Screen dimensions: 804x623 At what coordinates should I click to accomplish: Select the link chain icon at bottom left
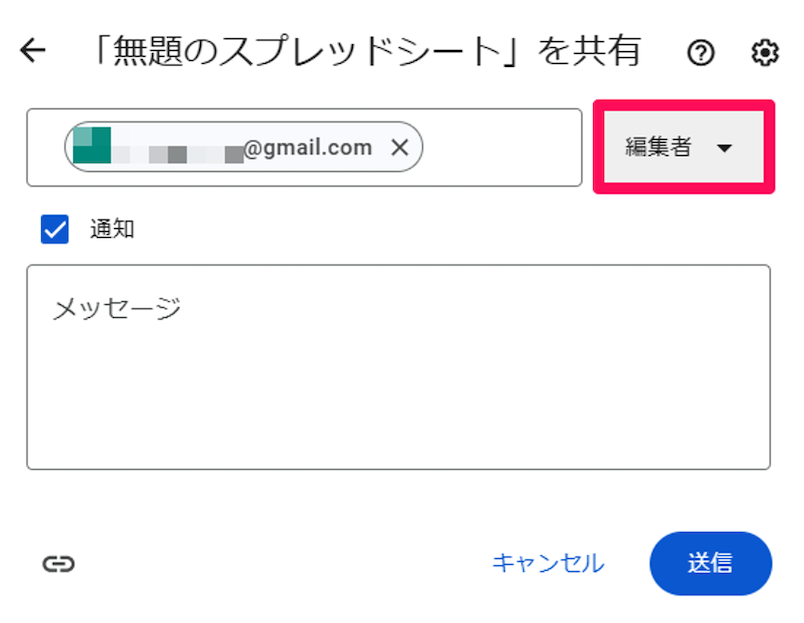pyautogui.click(x=60, y=563)
